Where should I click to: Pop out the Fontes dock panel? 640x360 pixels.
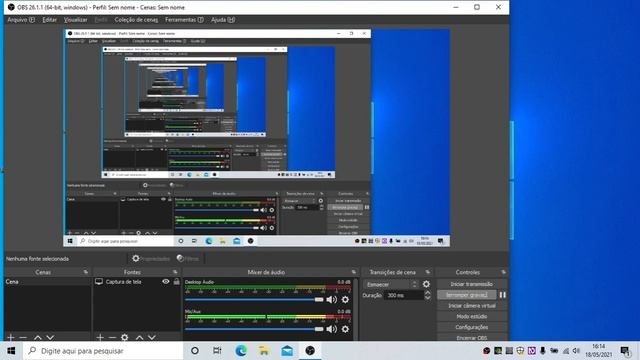tap(175, 272)
